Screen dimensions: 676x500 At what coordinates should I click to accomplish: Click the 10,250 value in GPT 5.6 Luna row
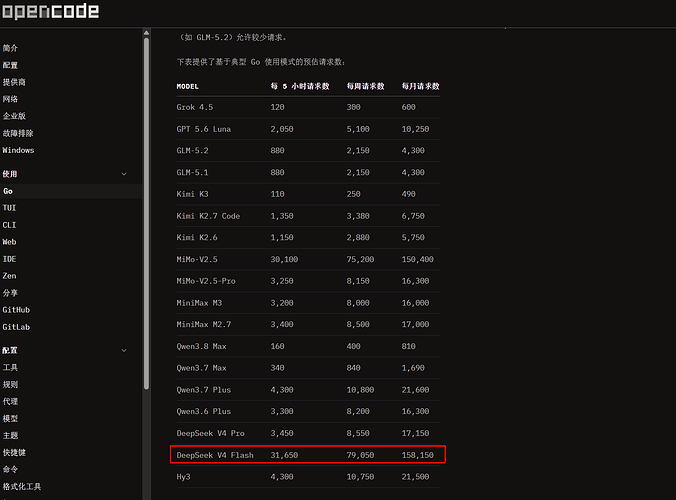[415, 129]
